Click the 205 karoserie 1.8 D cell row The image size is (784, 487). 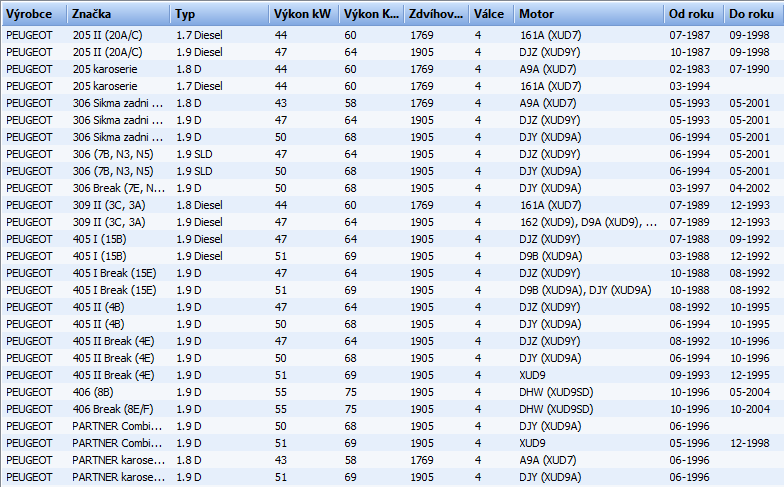pyautogui.click(x=392, y=69)
